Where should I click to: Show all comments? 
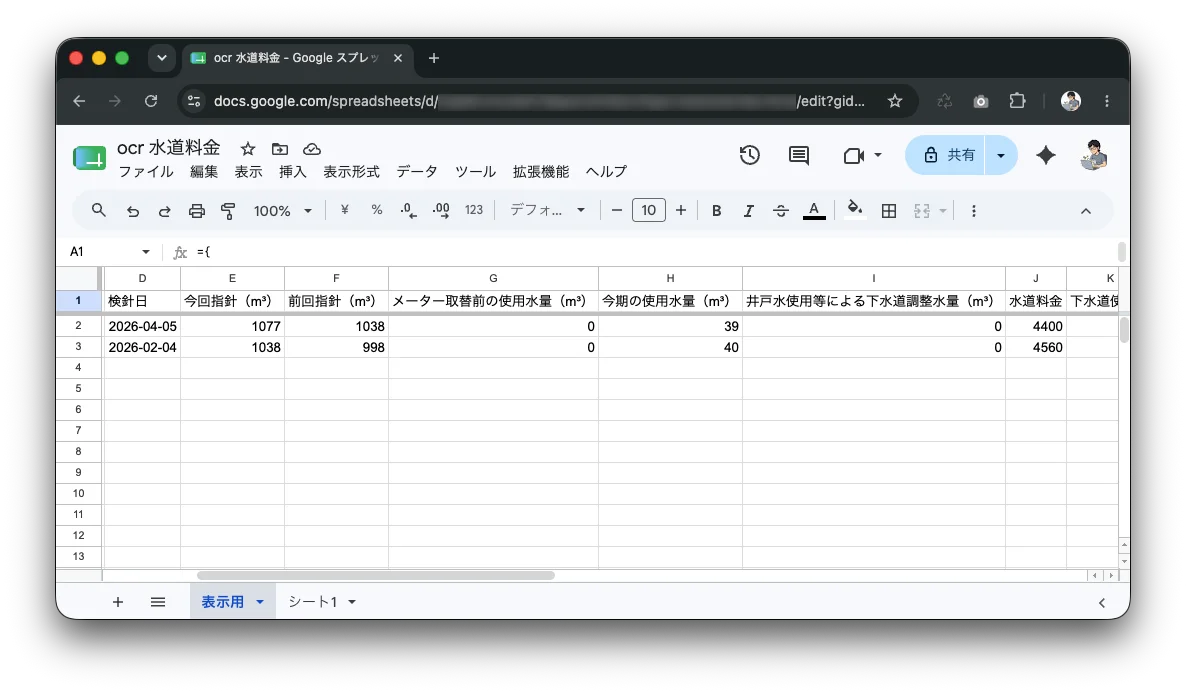(799, 155)
